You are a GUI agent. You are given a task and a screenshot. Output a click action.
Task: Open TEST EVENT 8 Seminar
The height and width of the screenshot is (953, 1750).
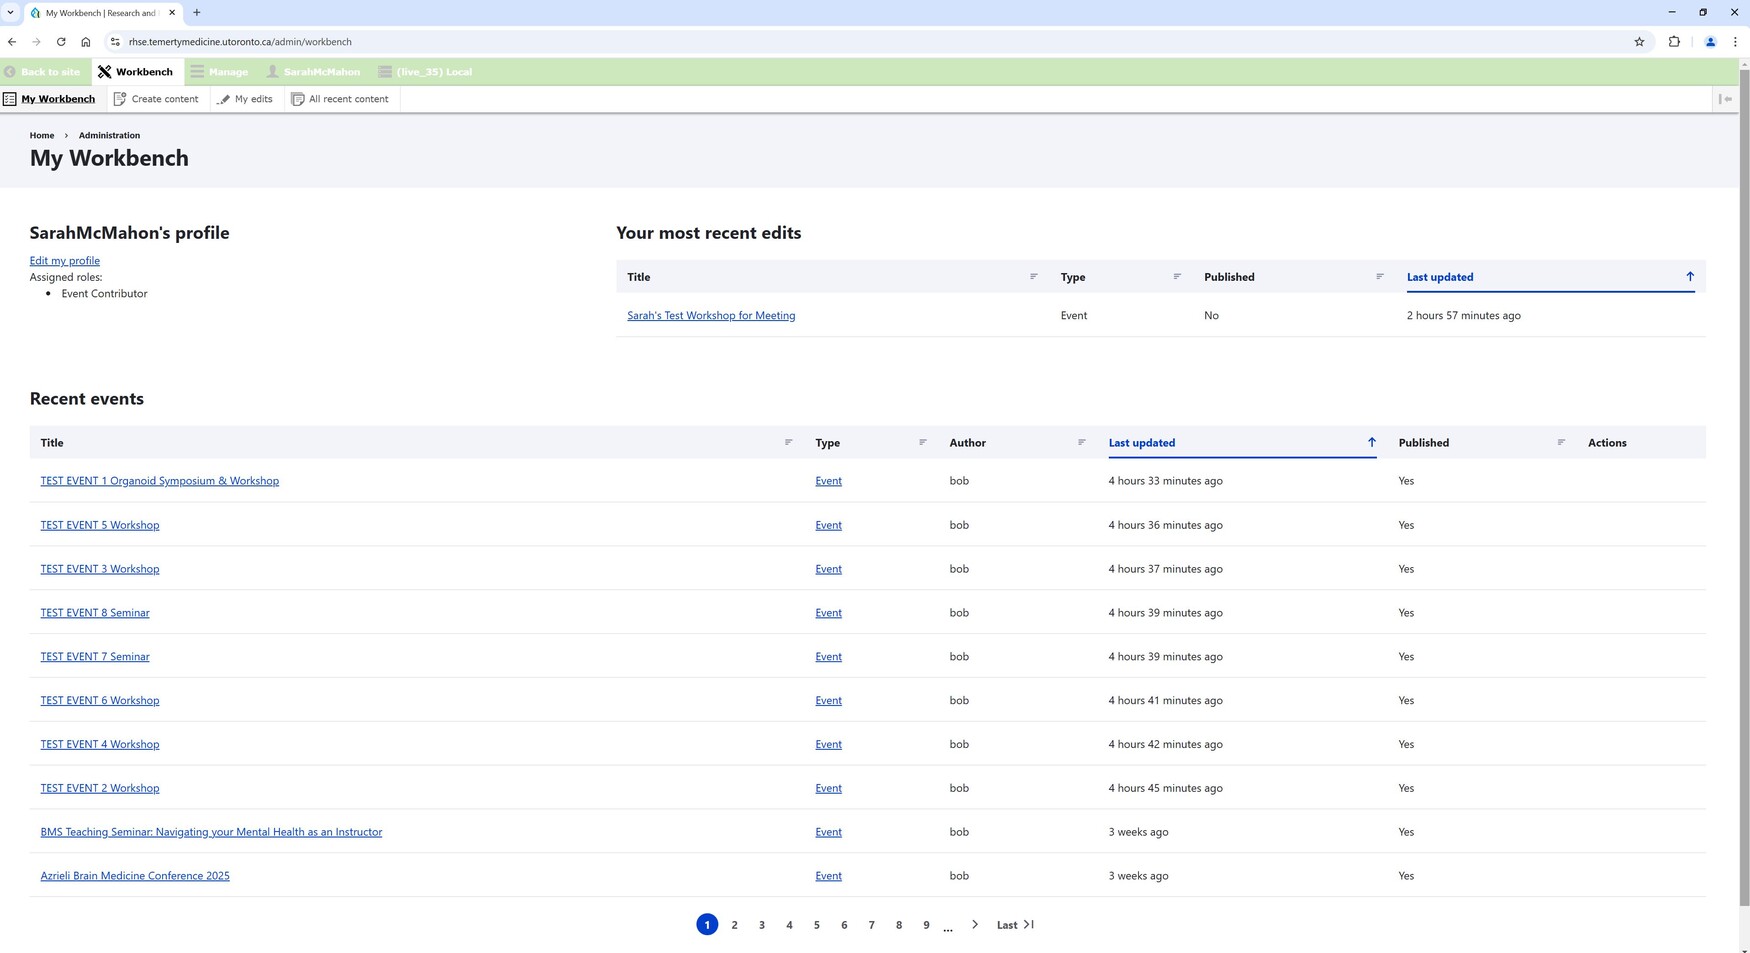point(95,613)
